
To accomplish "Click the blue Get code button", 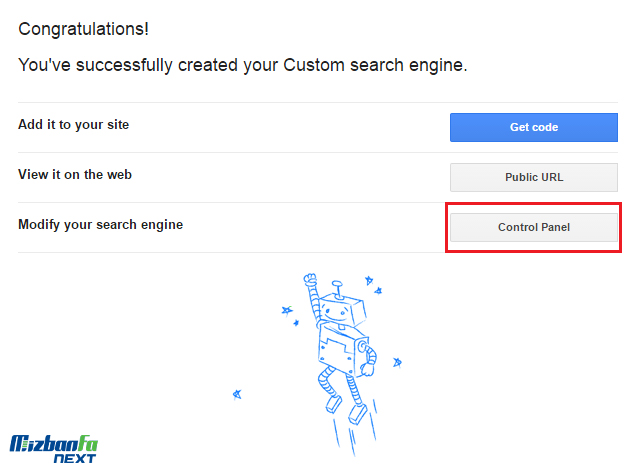I will (x=533, y=127).
